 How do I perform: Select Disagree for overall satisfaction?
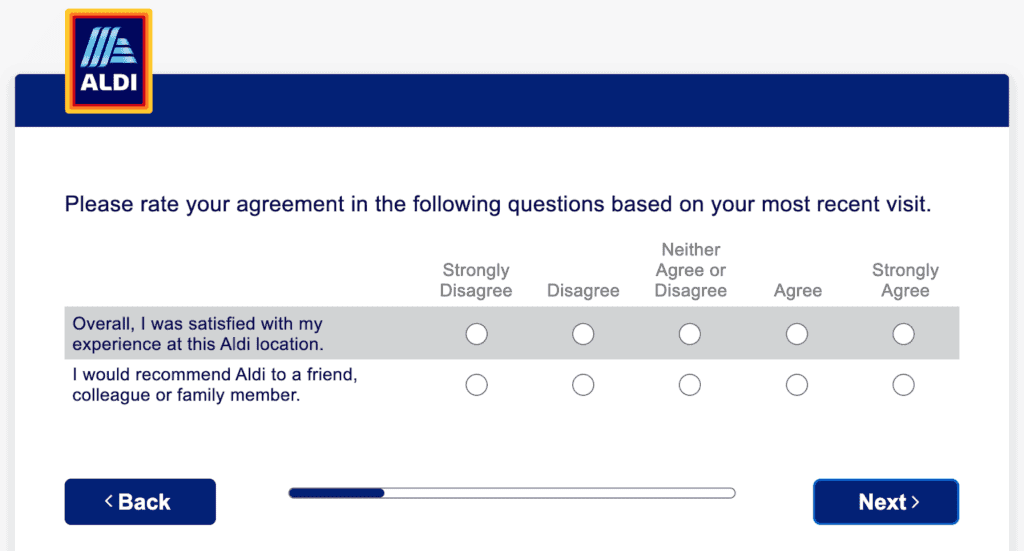click(583, 334)
